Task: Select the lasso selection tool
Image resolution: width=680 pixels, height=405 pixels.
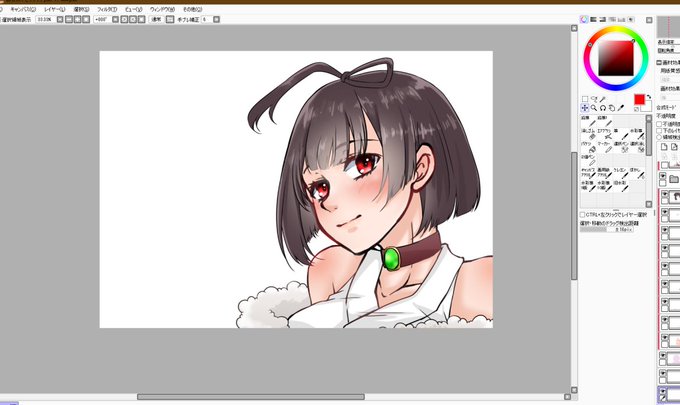Action: [594, 99]
